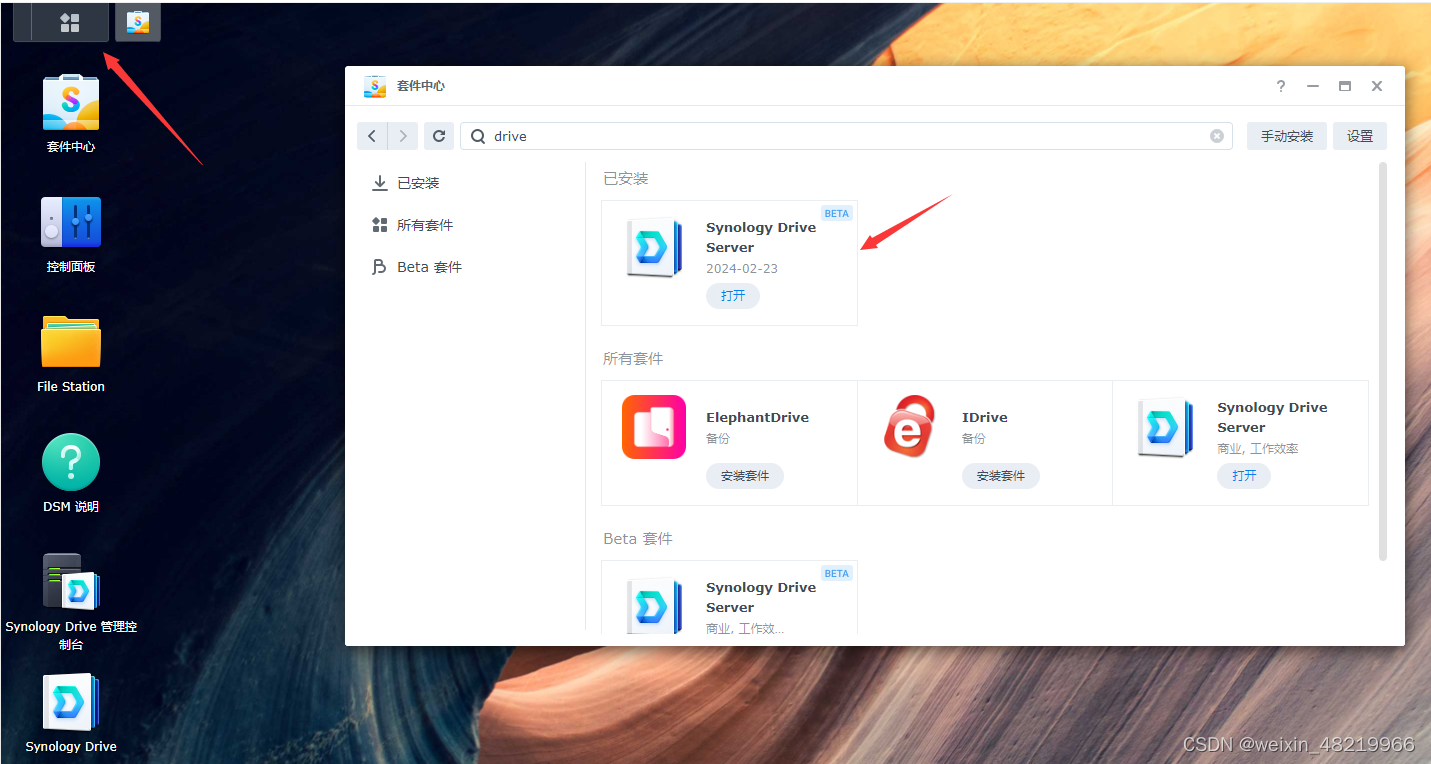The image size is (1431, 764).
Task: Go forward with the right arrow button
Action: [402, 136]
